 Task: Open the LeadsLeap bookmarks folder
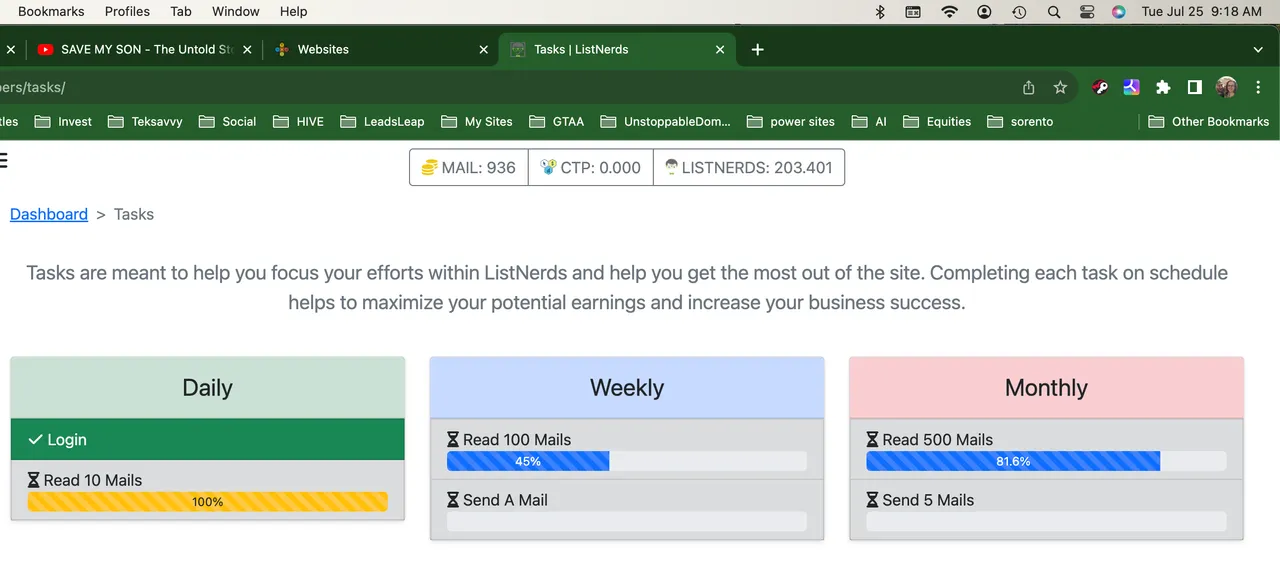382,121
